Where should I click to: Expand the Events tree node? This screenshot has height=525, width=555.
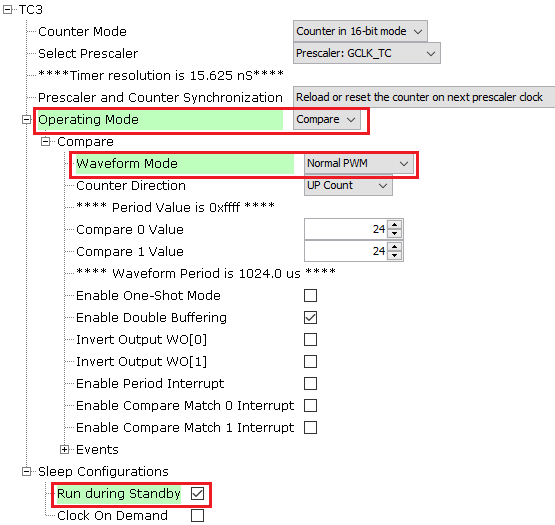64,450
